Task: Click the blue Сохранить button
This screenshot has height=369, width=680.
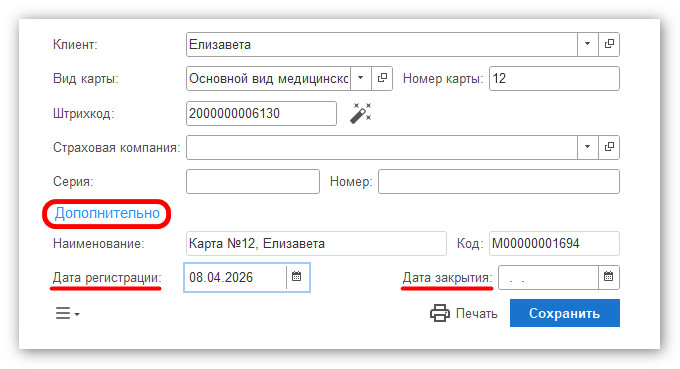Action: pos(565,313)
